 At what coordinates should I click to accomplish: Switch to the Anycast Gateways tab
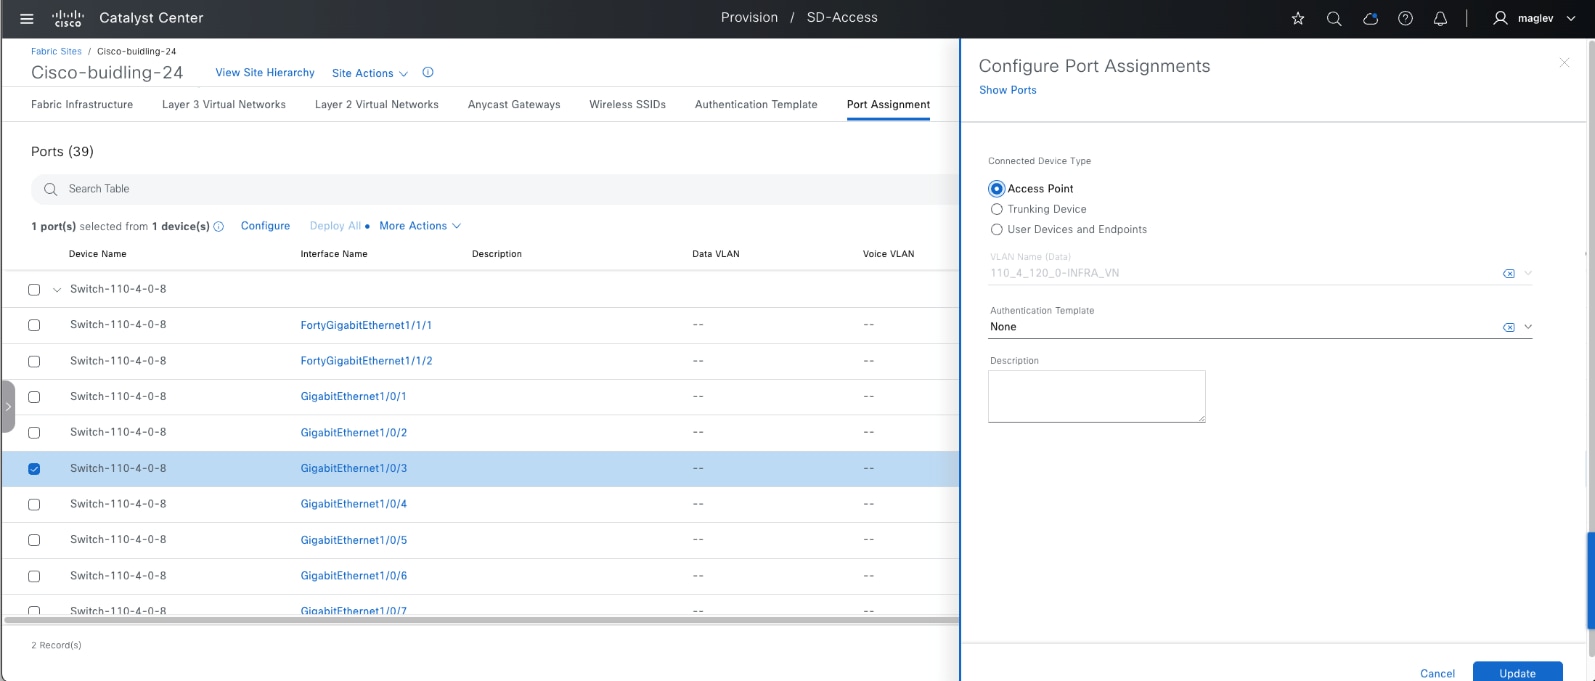514,104
